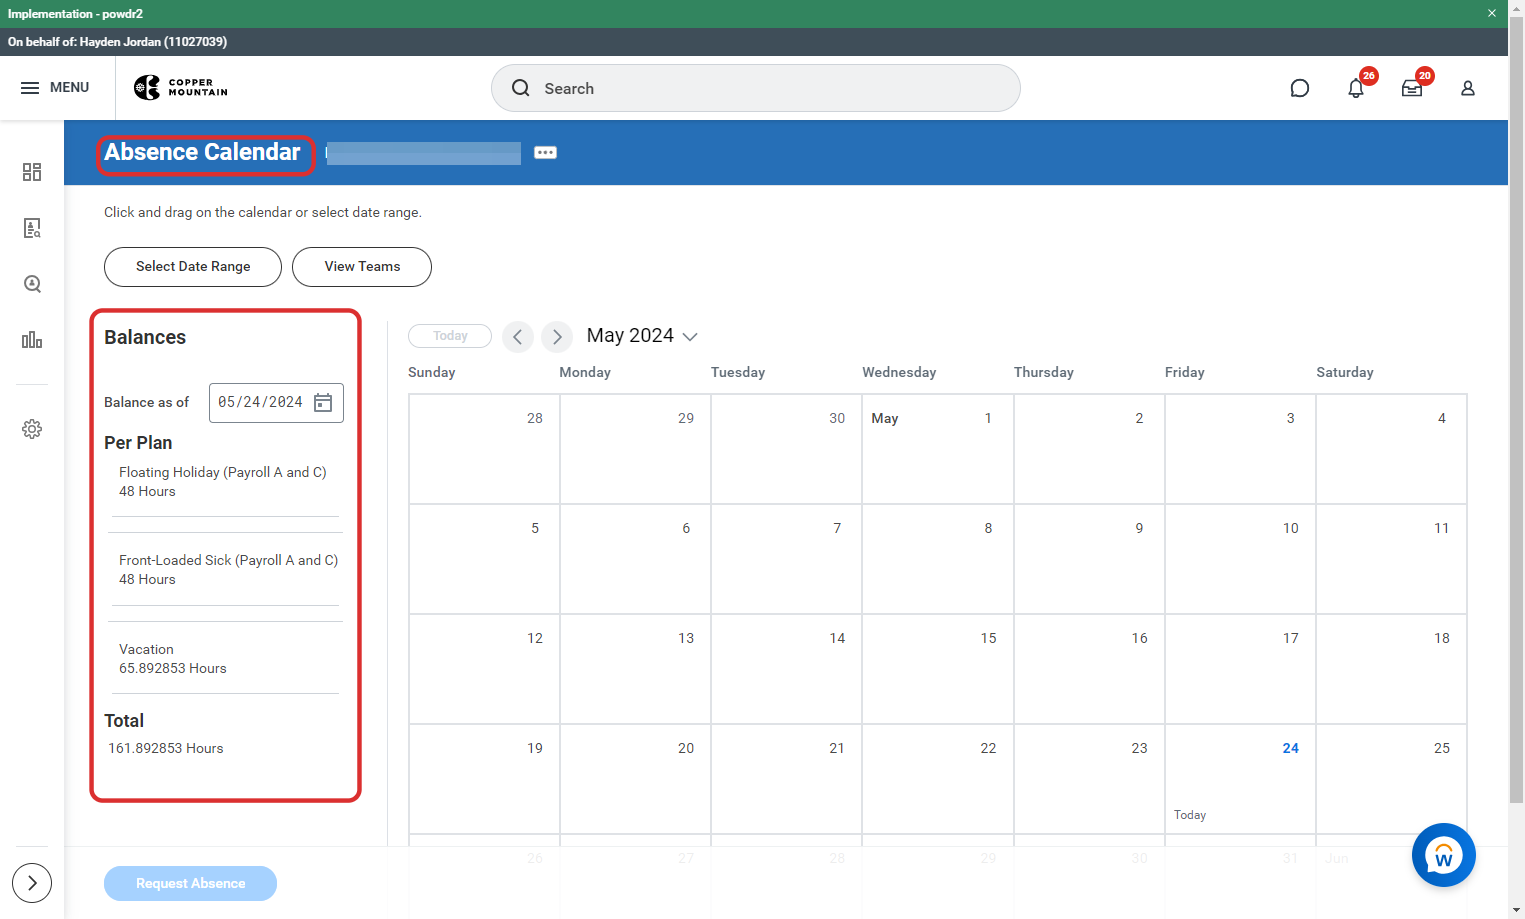The image size is (1525, 919).
Task: Open the settings gear sidebar icon
Action: coord(32,429)
